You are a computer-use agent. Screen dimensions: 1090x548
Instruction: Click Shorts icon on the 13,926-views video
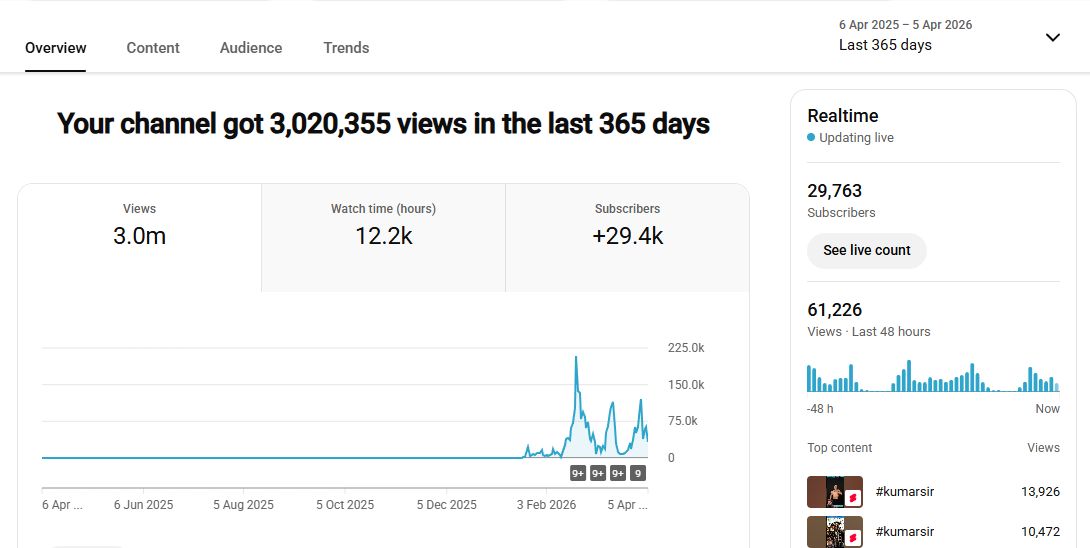853,496
